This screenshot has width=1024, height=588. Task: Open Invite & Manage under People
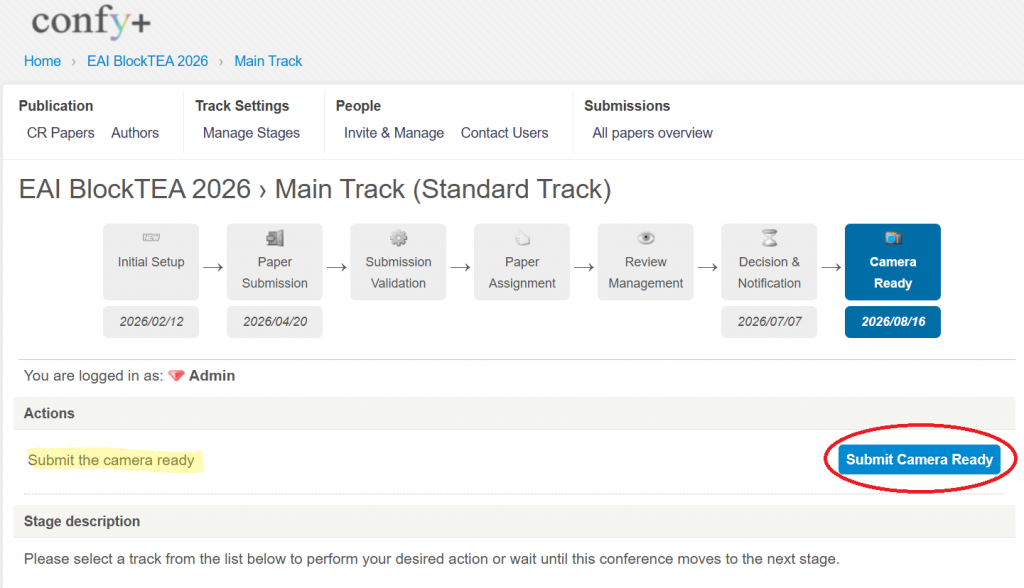(394, 133)
